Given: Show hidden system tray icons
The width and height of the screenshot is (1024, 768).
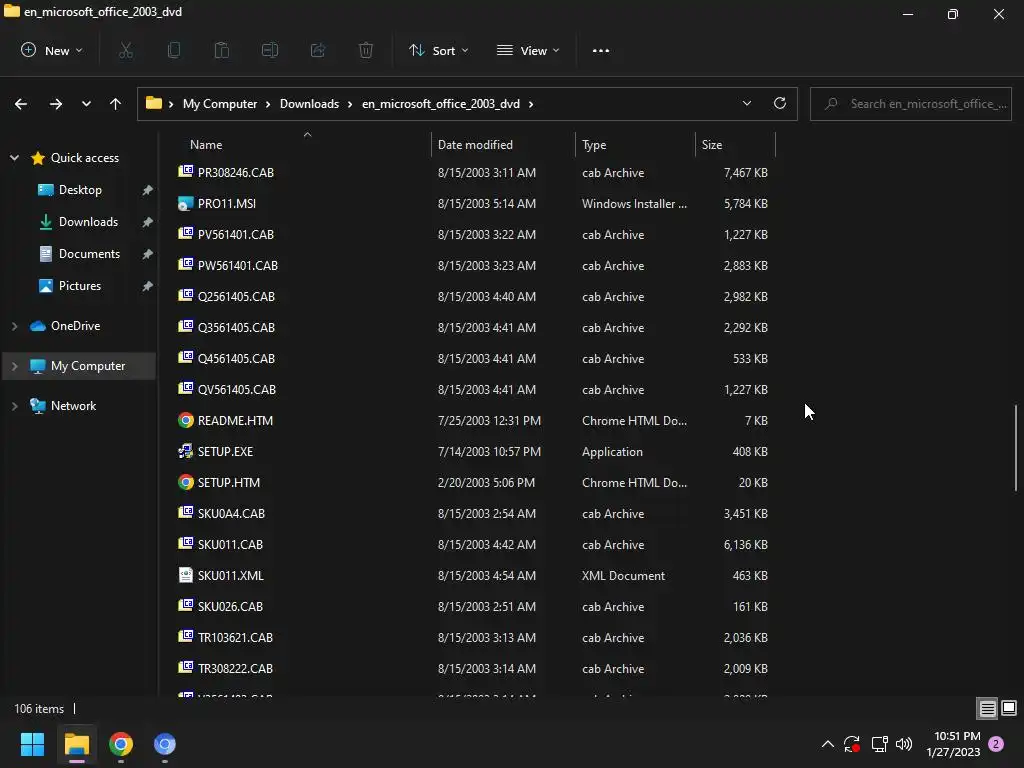Looking at the screenshot, I should click(827, 744).
